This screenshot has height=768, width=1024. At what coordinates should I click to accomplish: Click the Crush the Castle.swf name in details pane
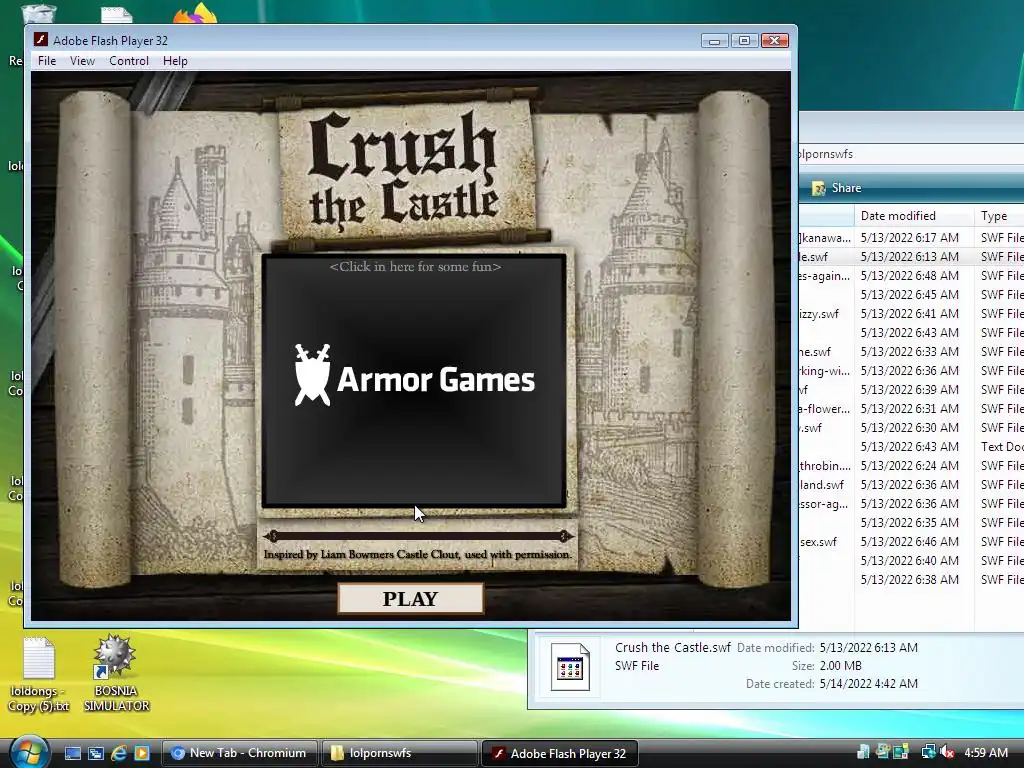click(673, 647)
